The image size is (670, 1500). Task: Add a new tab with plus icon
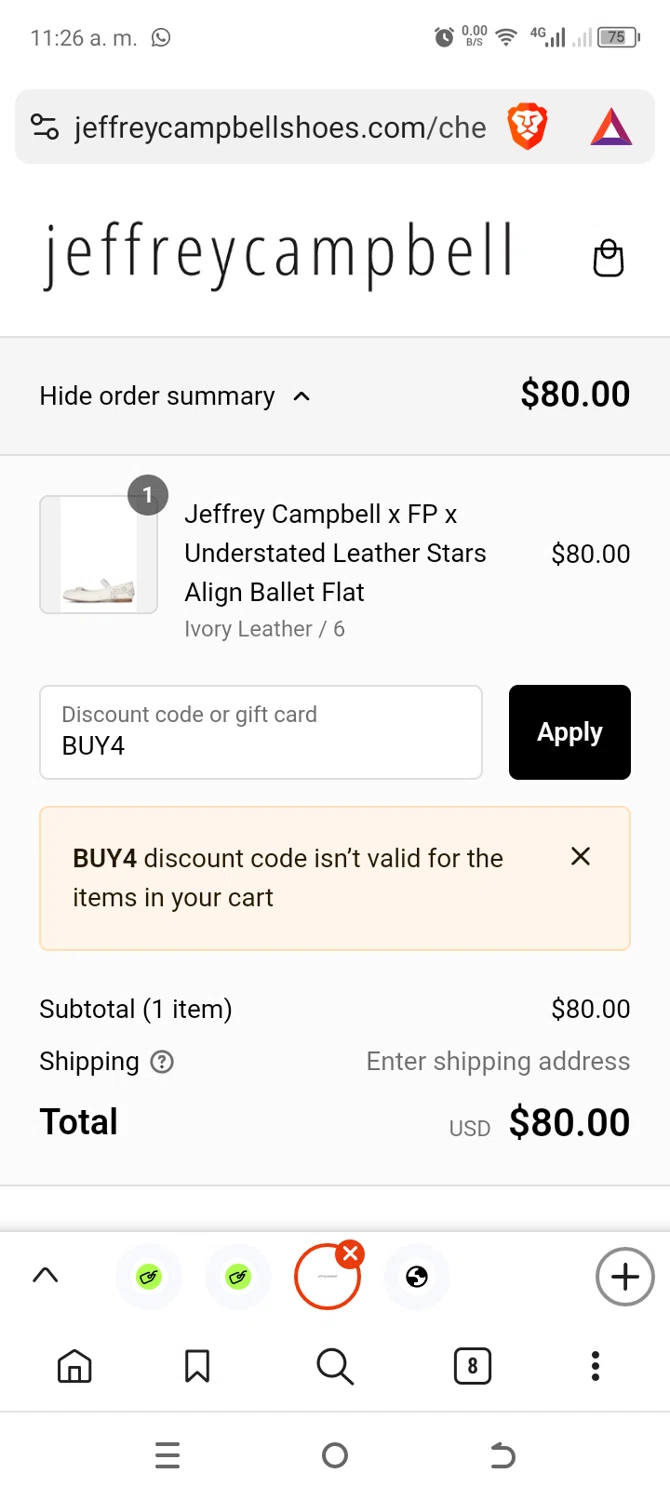tap(624, 1277)
